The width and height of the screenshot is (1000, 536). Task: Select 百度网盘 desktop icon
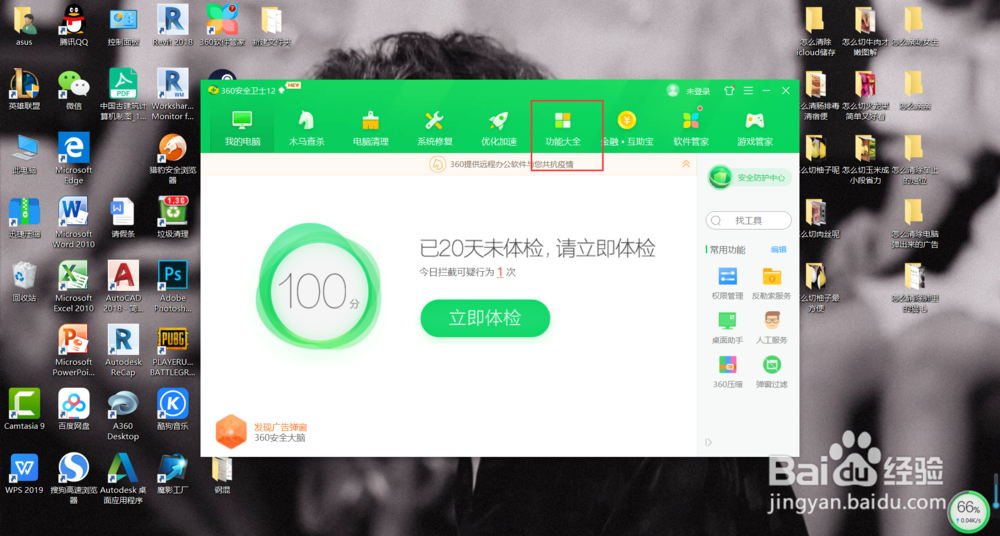(74, 409)
